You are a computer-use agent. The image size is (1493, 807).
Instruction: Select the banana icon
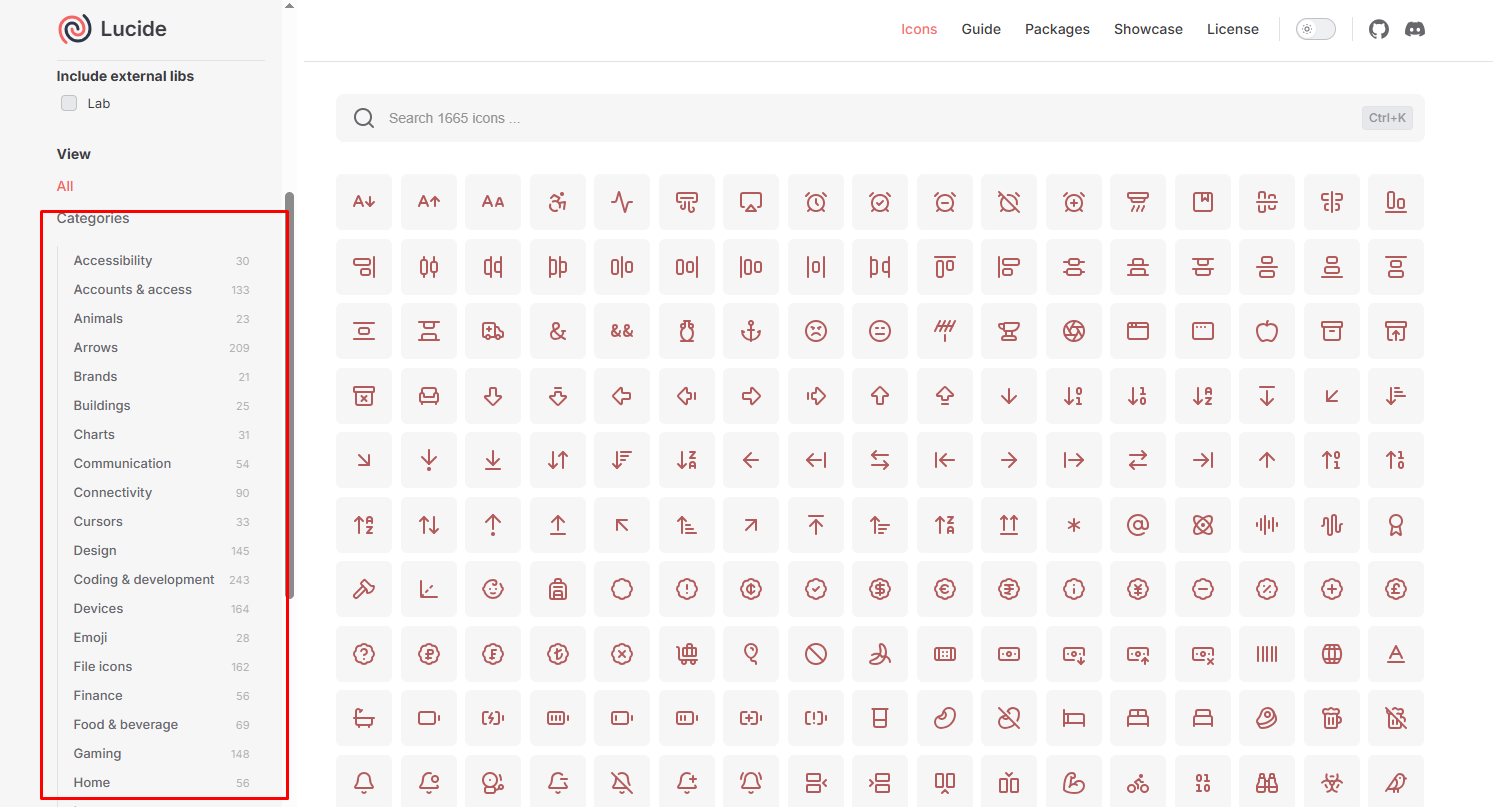pyautogui.click(x=880, y=654)
